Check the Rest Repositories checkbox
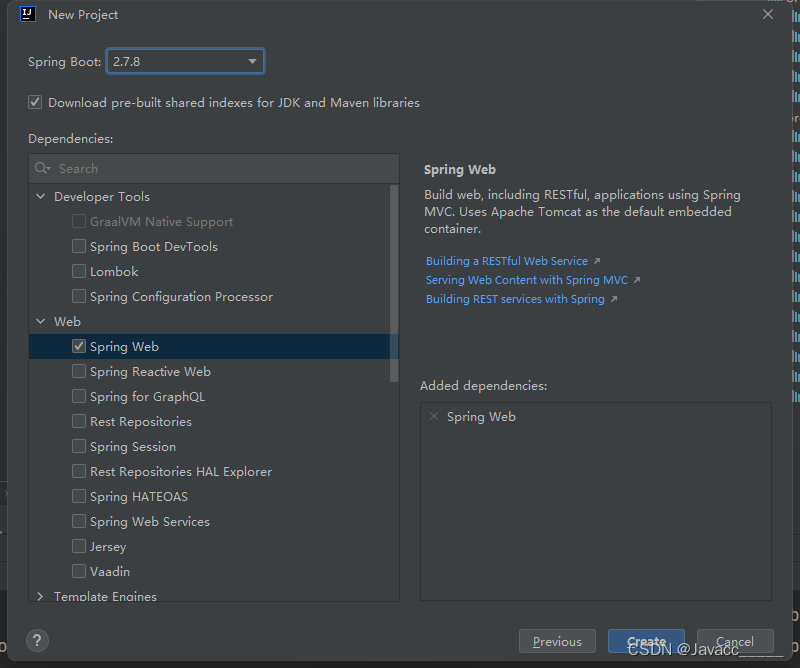 pos(79,421)
